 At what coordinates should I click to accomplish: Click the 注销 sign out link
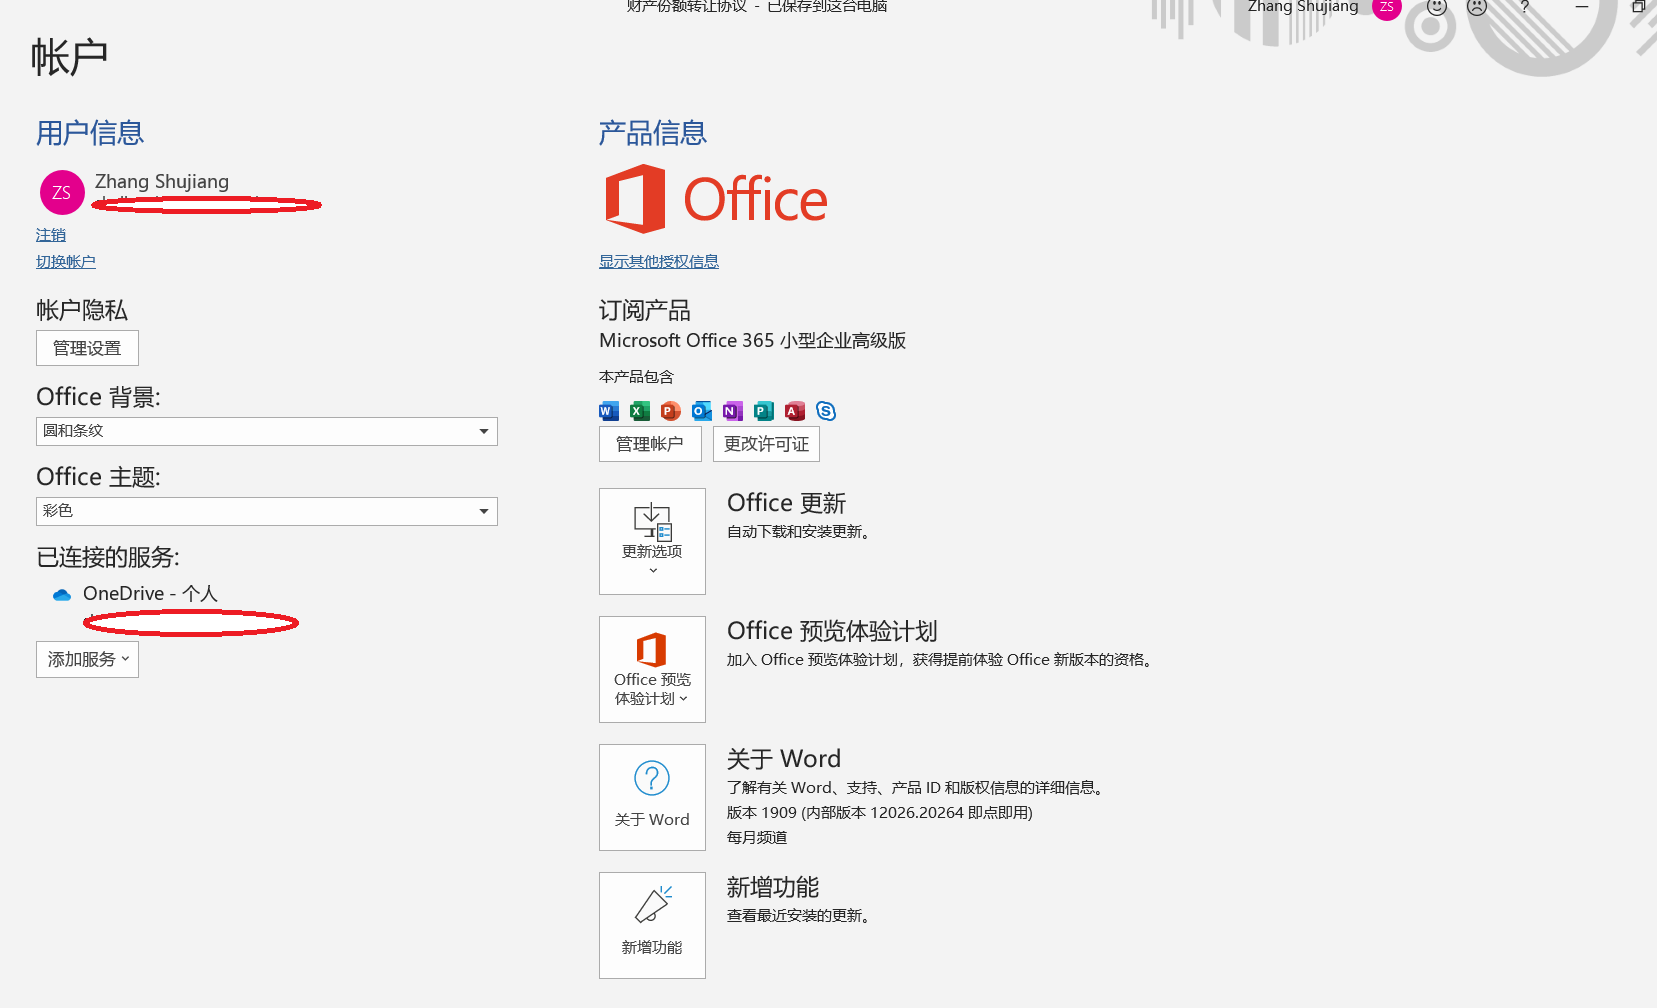(x=51, y=235)
